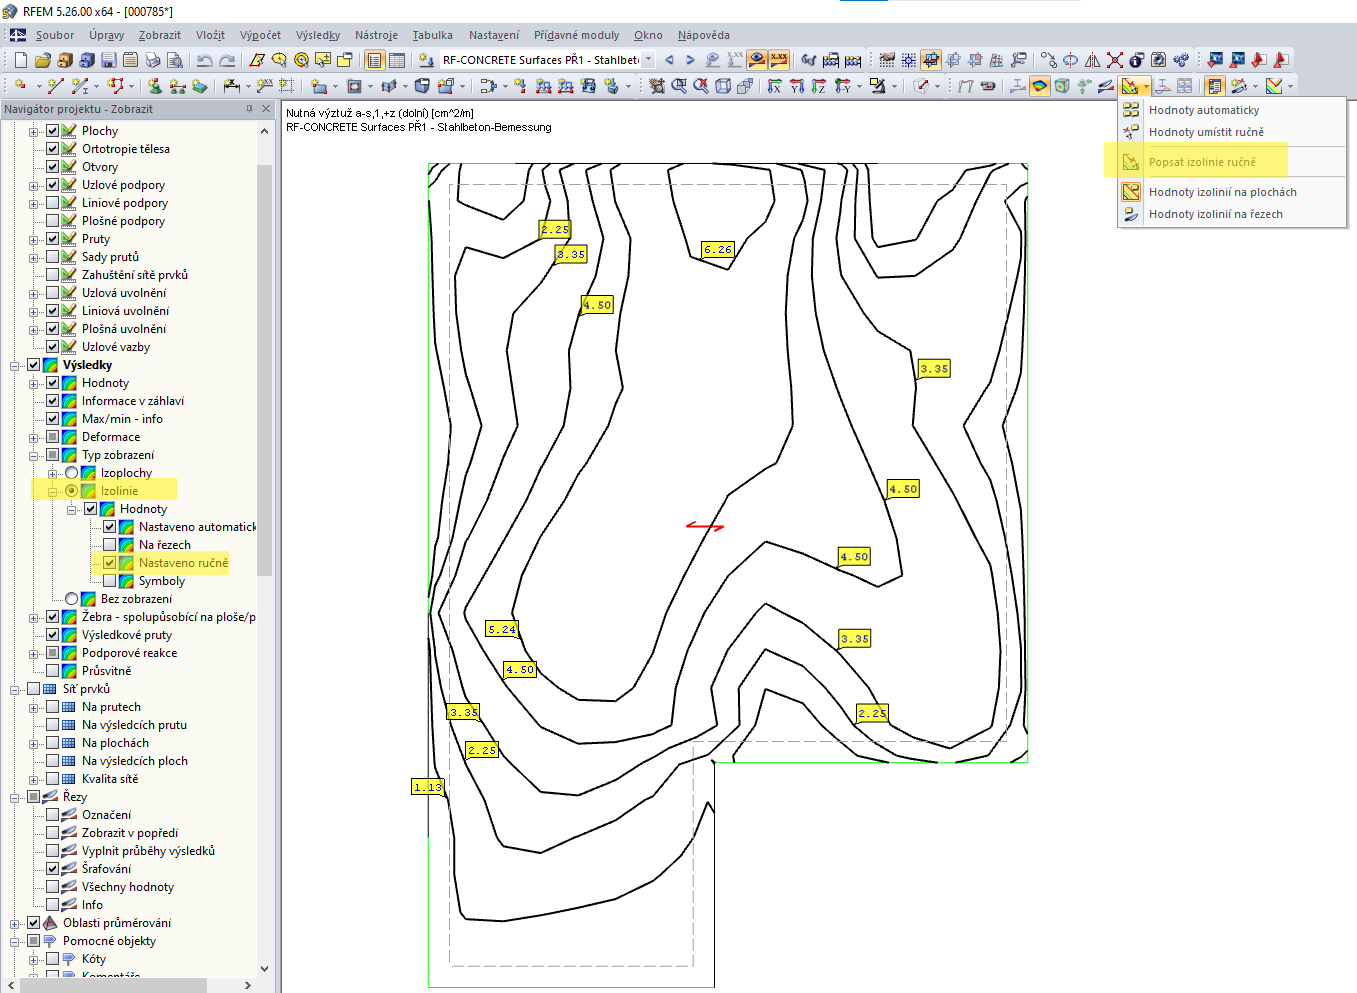The image size is (1357, 993).
Task: Toggle the Project Navigator panel icon
Action: coord(375,60)
